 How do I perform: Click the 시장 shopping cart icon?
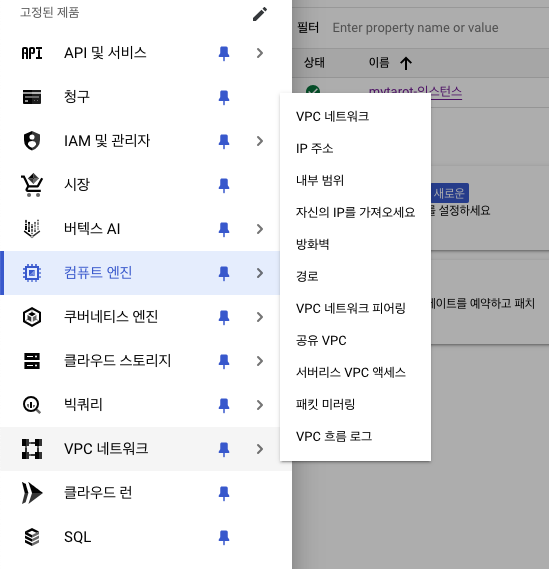[x=32, y=185]
